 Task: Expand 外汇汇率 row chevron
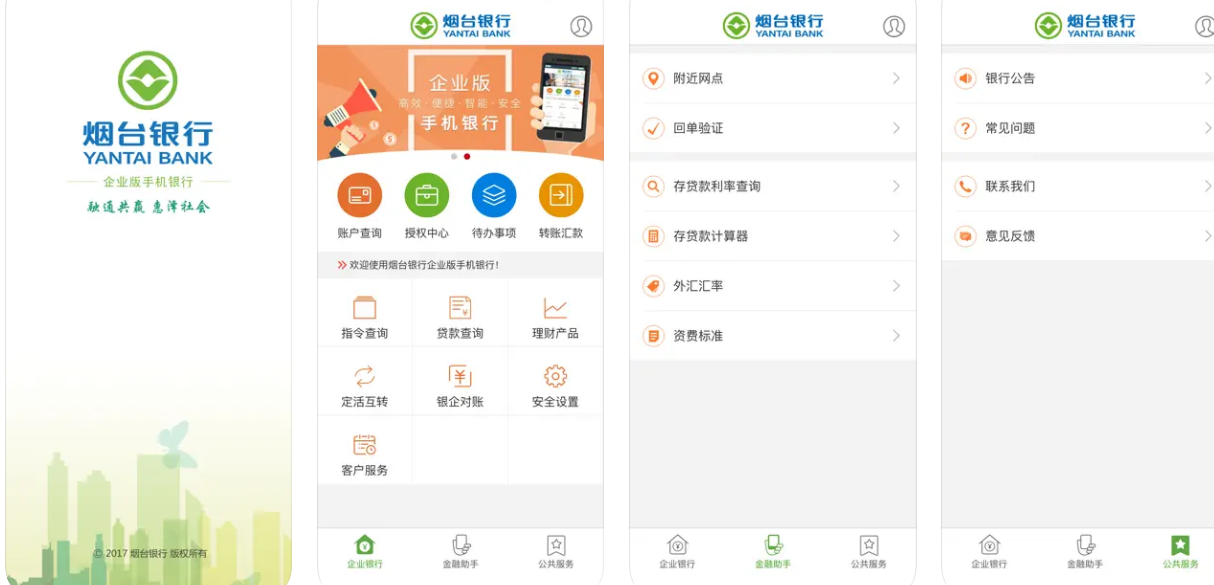tap(896, 286)
